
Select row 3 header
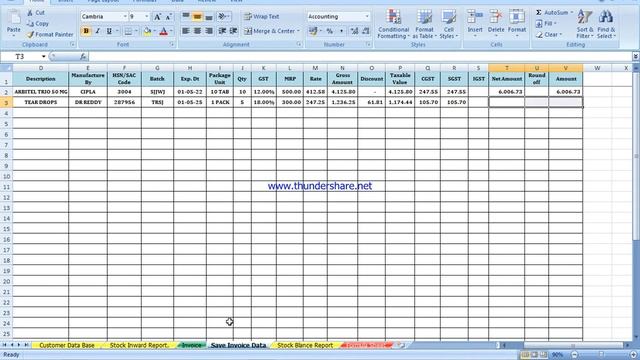tap(6, 102)
